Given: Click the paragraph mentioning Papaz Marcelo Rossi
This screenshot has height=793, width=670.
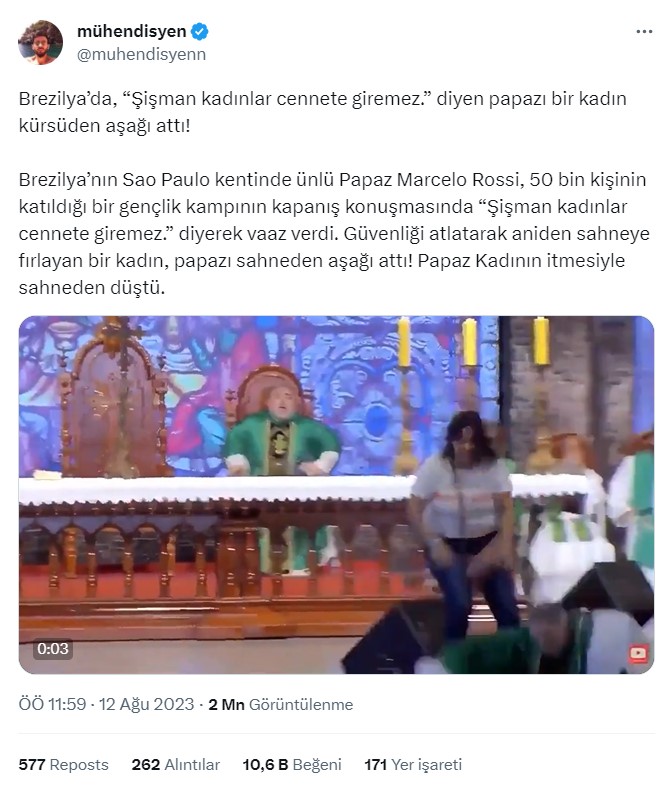Looking at the screenshot, I should tap(334, 234).
